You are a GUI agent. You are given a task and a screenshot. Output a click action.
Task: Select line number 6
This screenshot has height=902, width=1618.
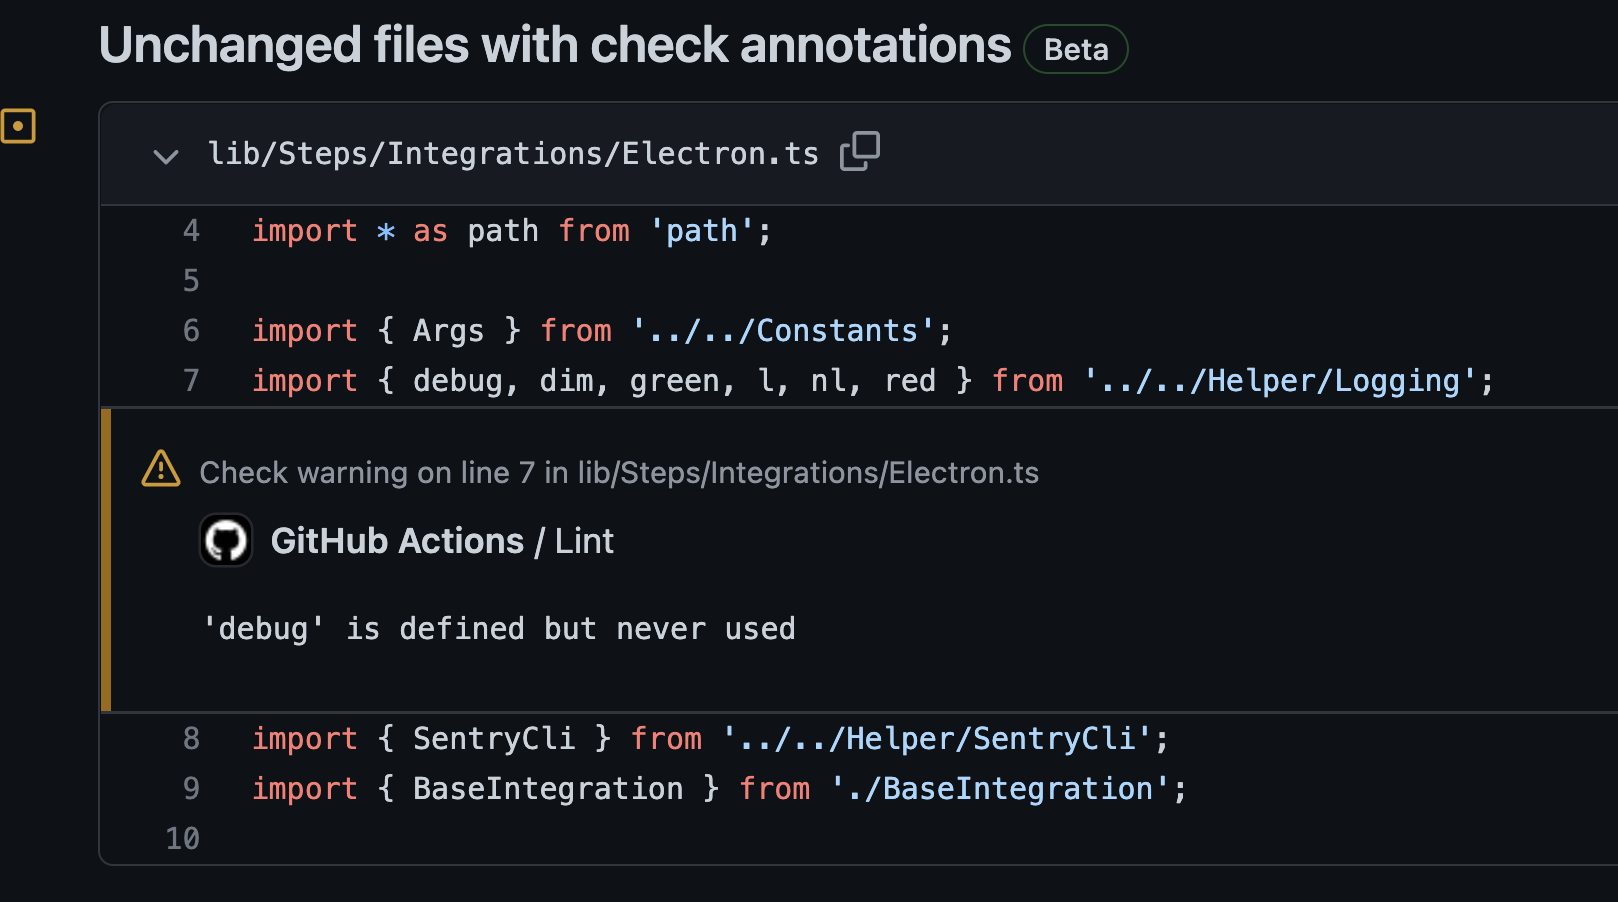pyautogui.click(x=191, y=331)
